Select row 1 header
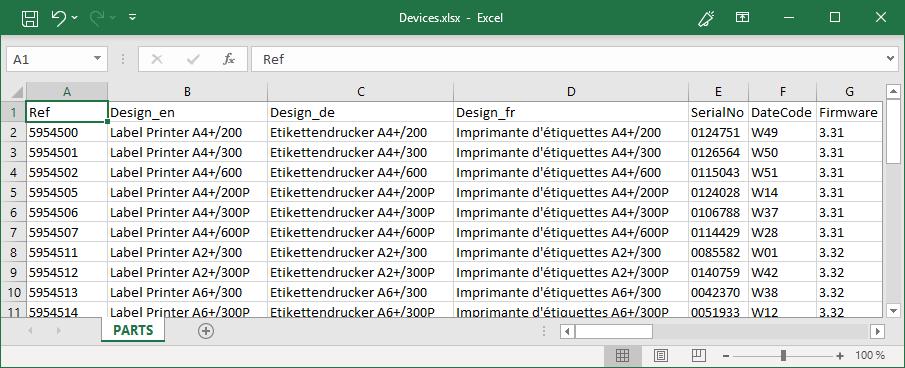 13,112
